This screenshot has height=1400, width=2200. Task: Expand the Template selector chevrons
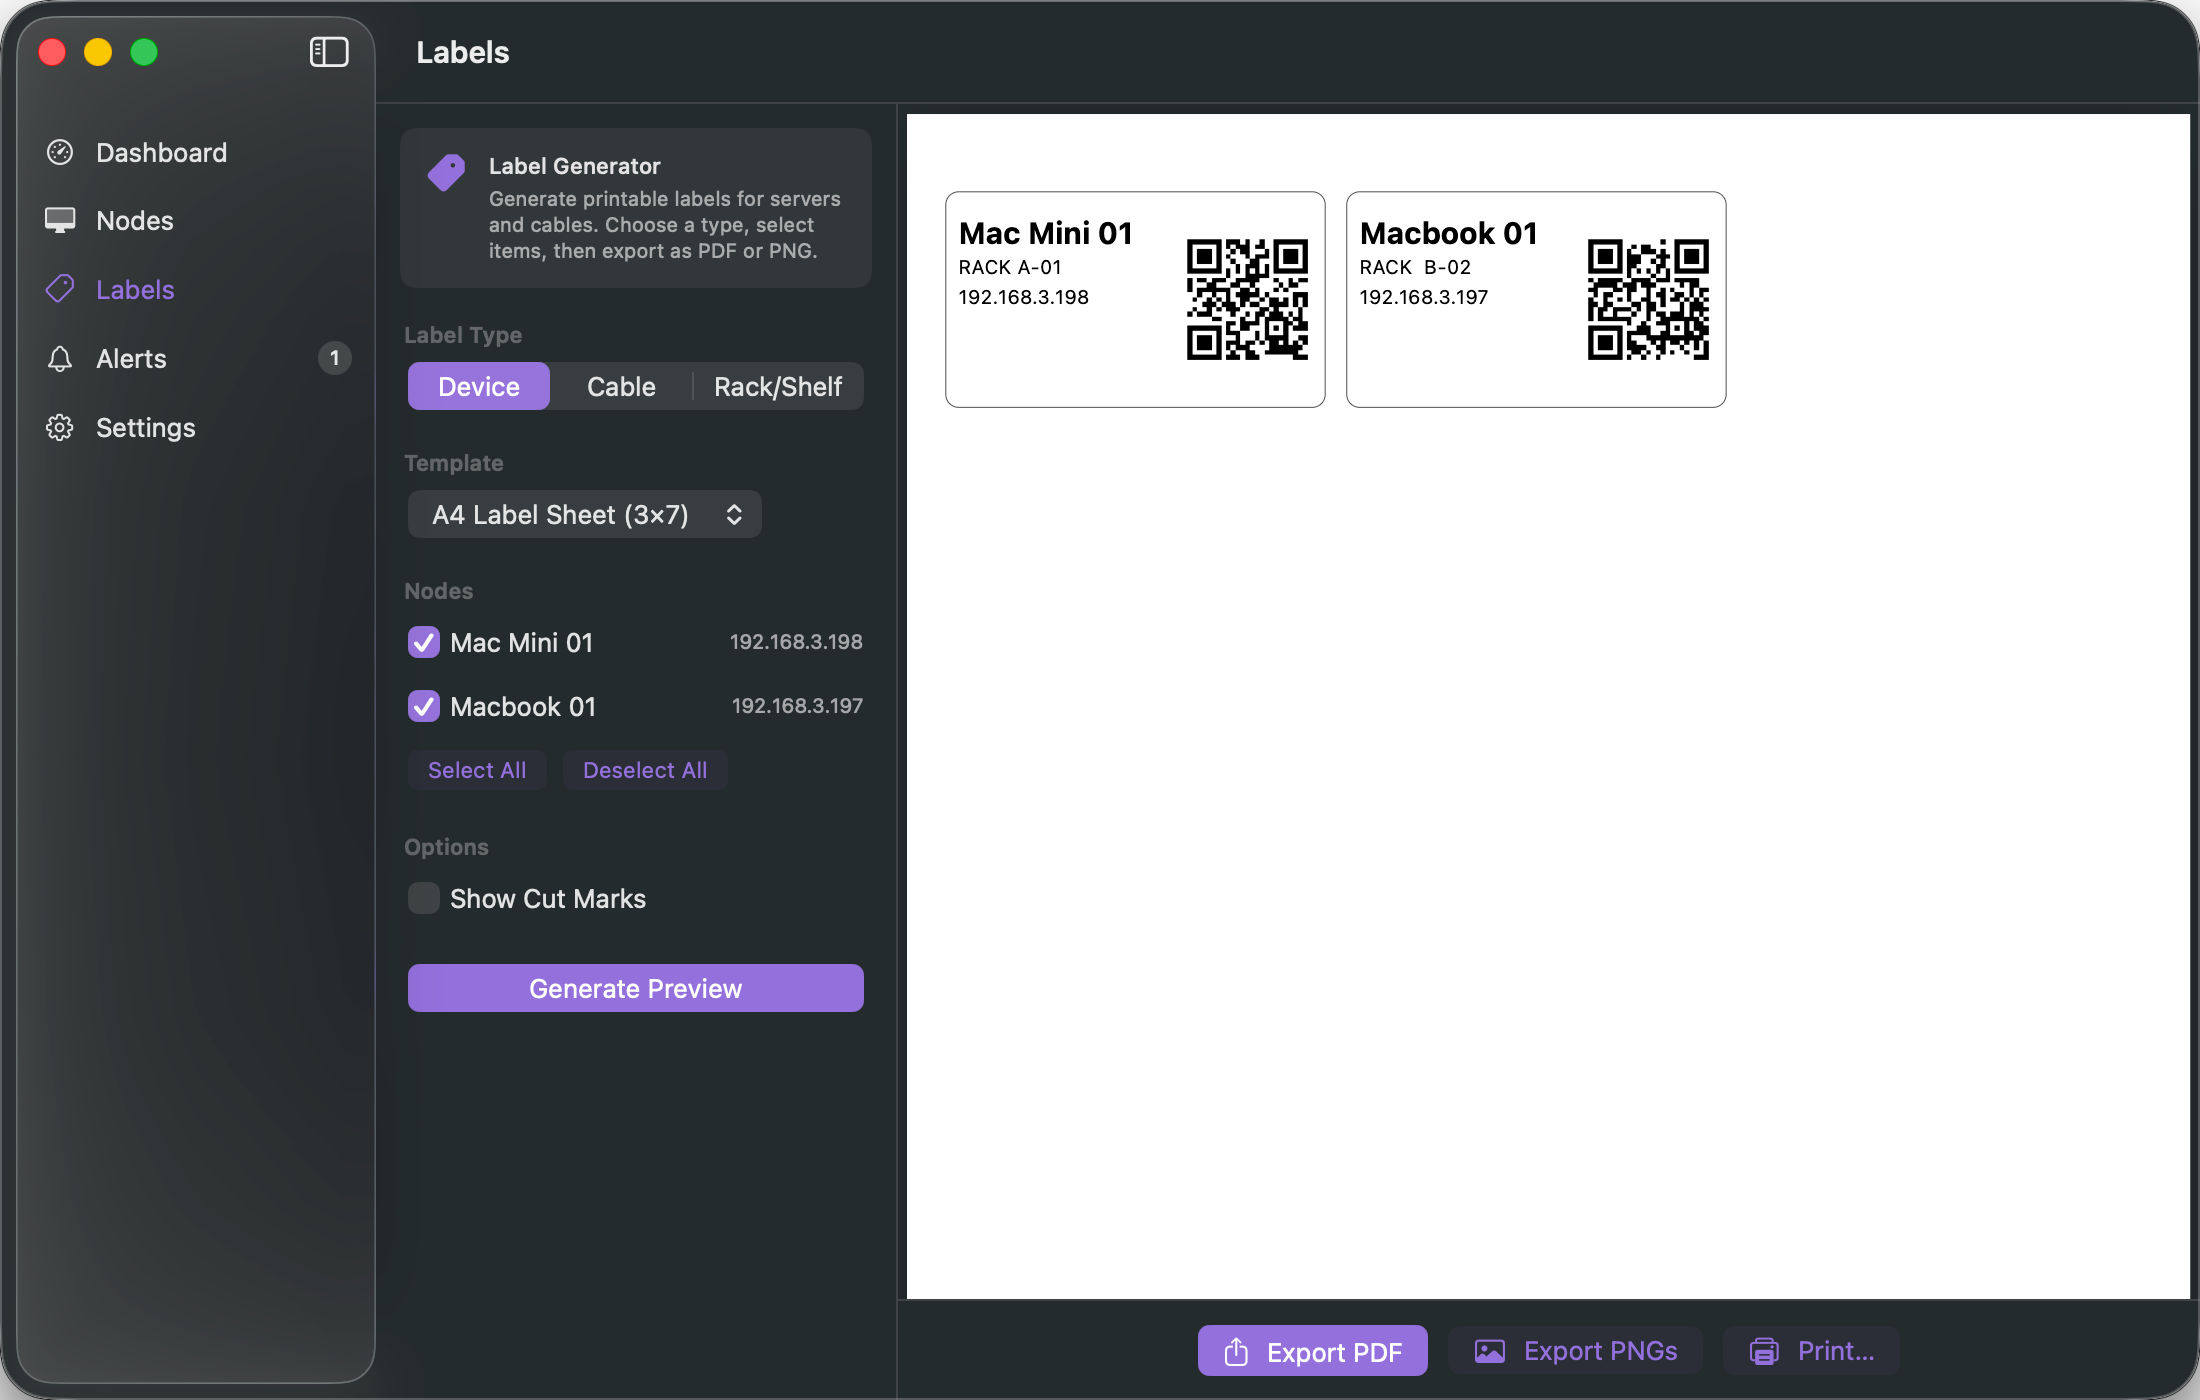733,514
